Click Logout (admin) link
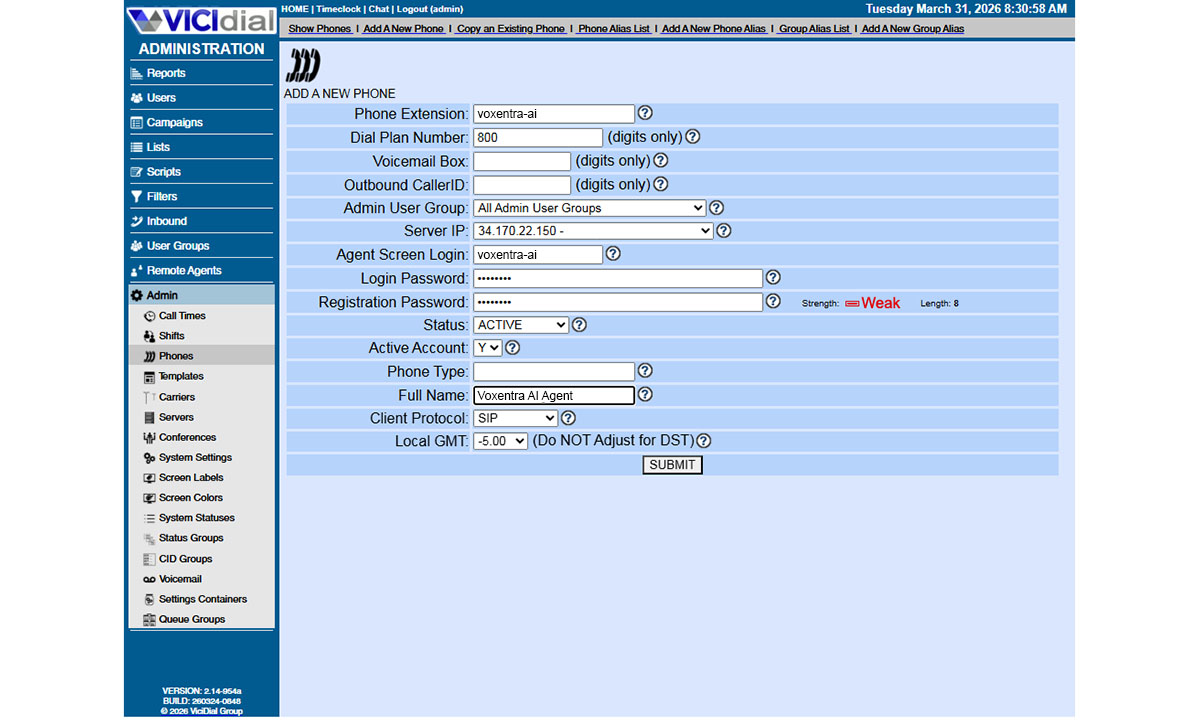 pyautogui.click(x=430, y=9)
